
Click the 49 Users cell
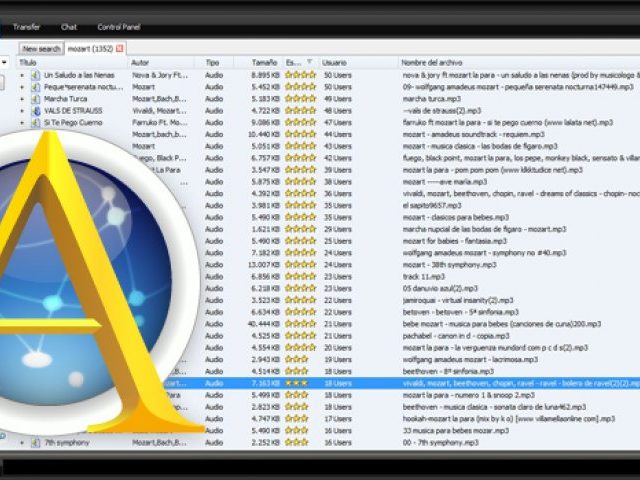tap(338, 99)
